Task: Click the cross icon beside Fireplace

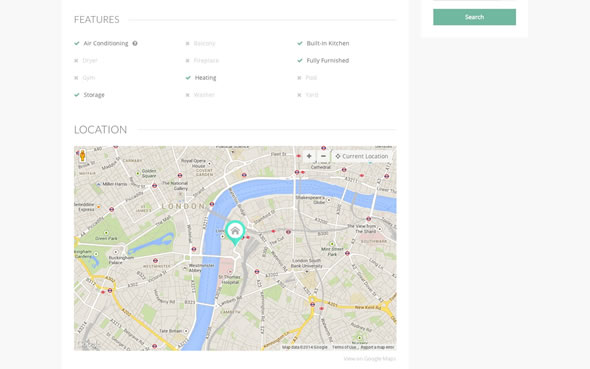Action: pyautogui.click(x=187, y=61)
